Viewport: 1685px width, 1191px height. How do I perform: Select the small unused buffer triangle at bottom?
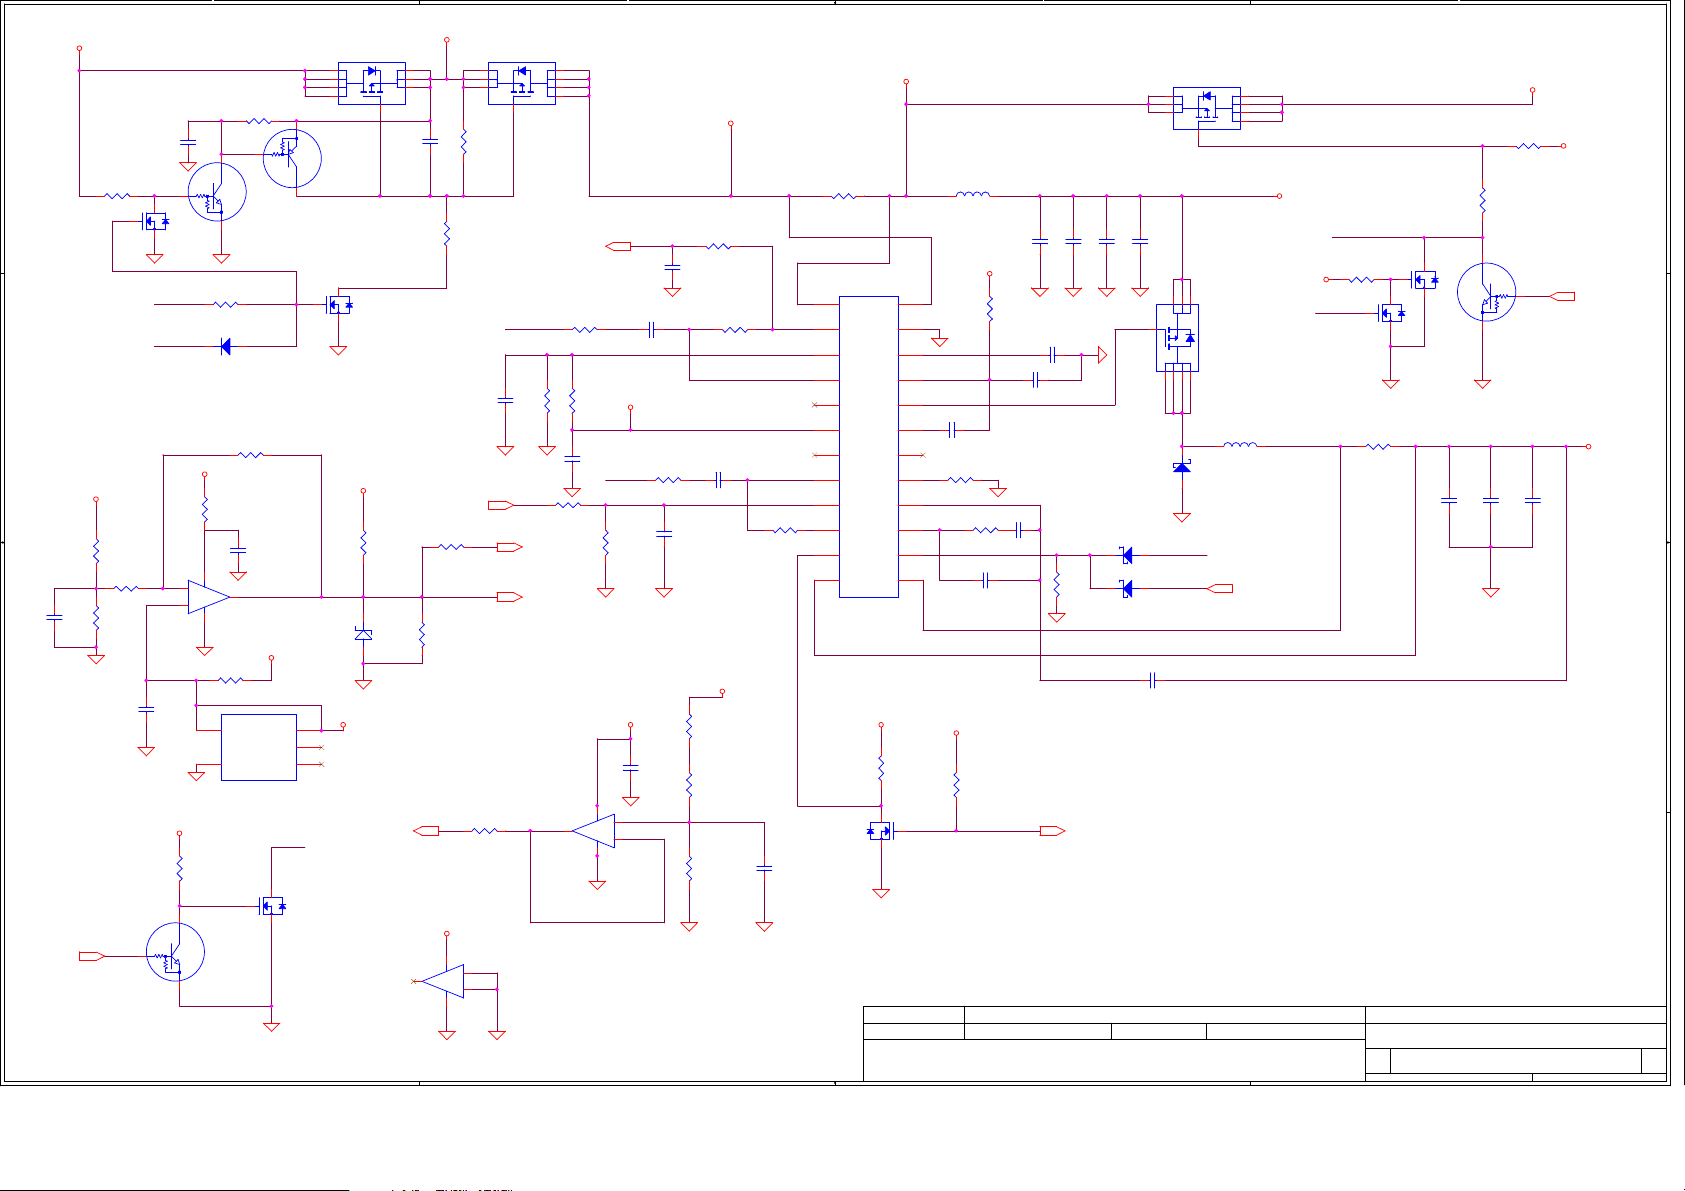click(443, 981)
